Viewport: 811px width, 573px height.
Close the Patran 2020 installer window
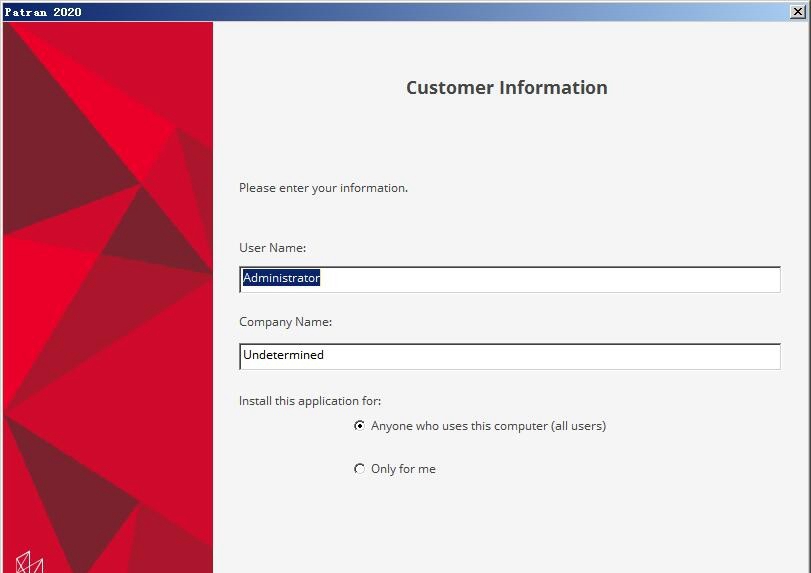pyautogui.click(x=798, y=11)
